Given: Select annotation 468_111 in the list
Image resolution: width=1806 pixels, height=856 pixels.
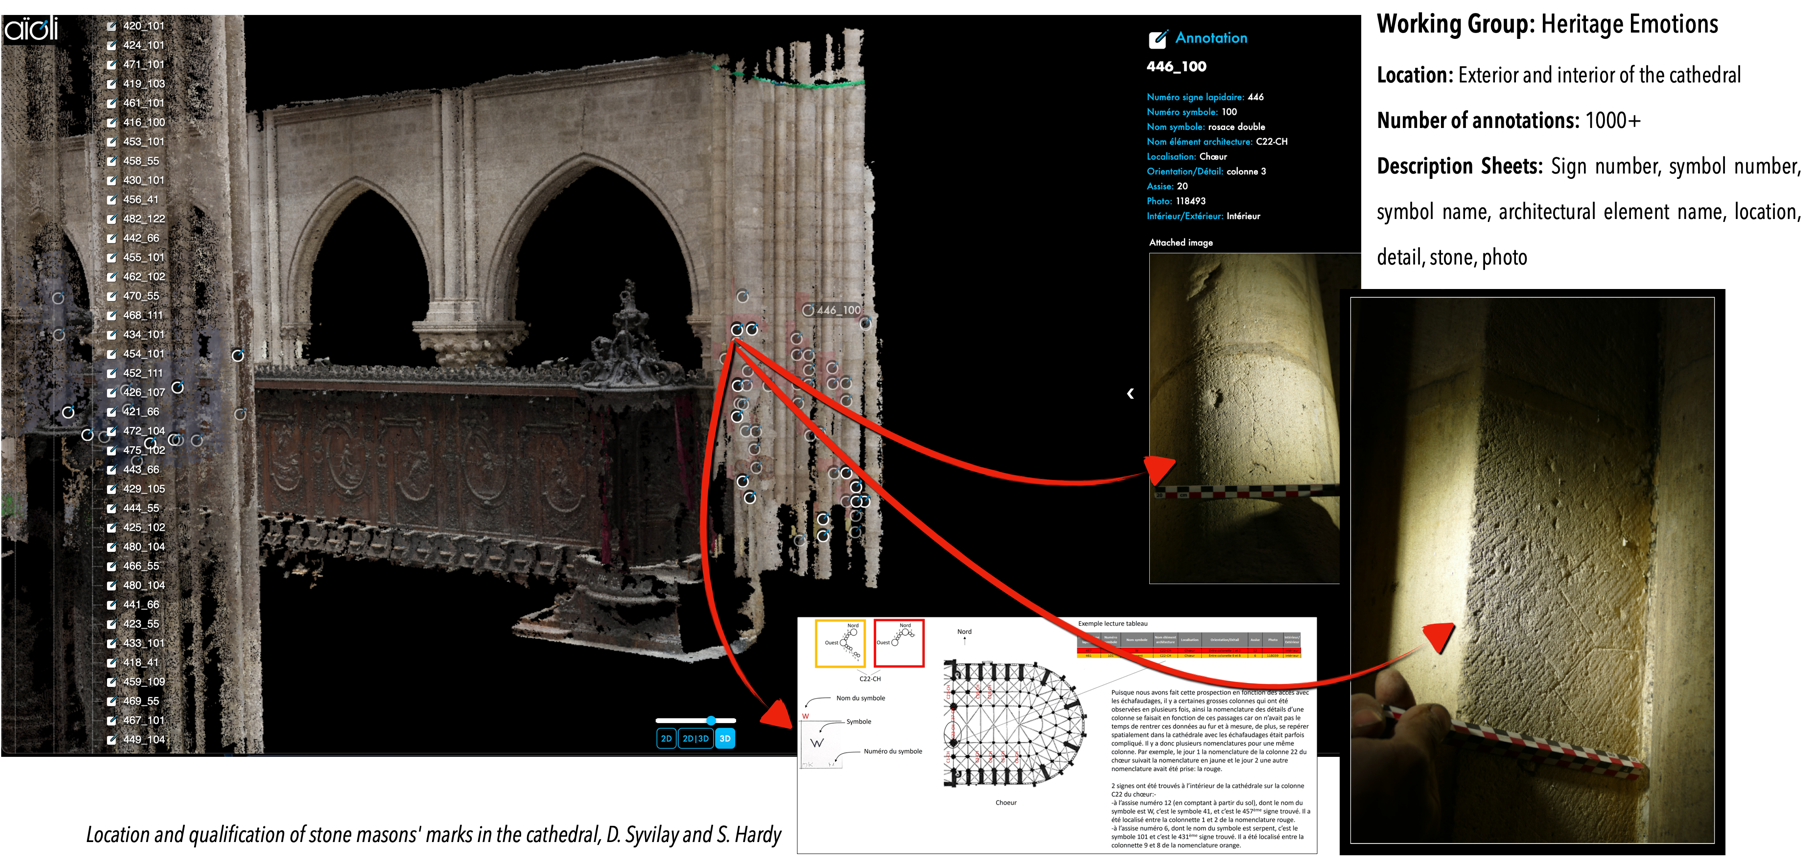Looking at the screenshot, I should [x=143, y=315].
